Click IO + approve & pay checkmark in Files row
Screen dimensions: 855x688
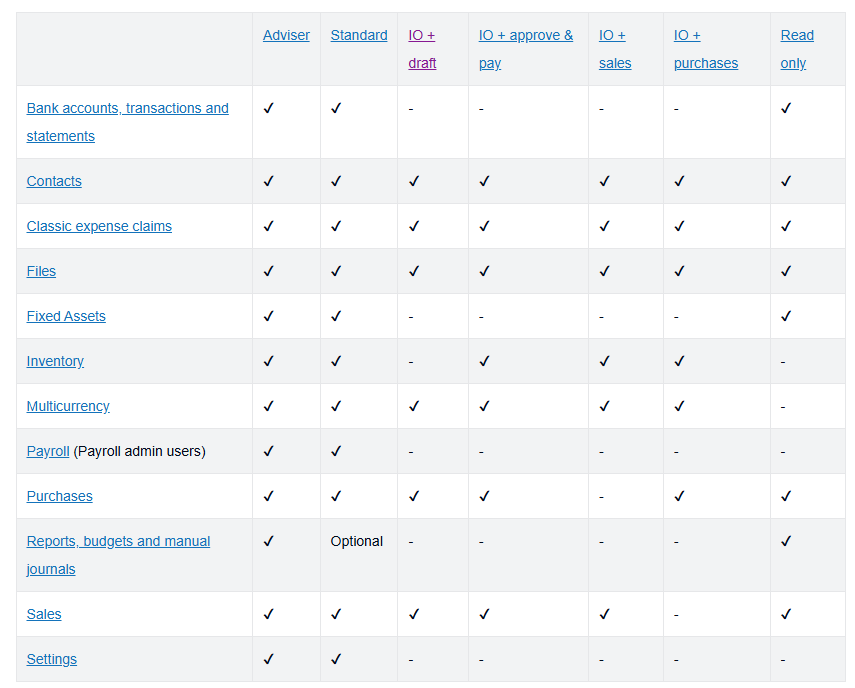[x=484, y=271]
